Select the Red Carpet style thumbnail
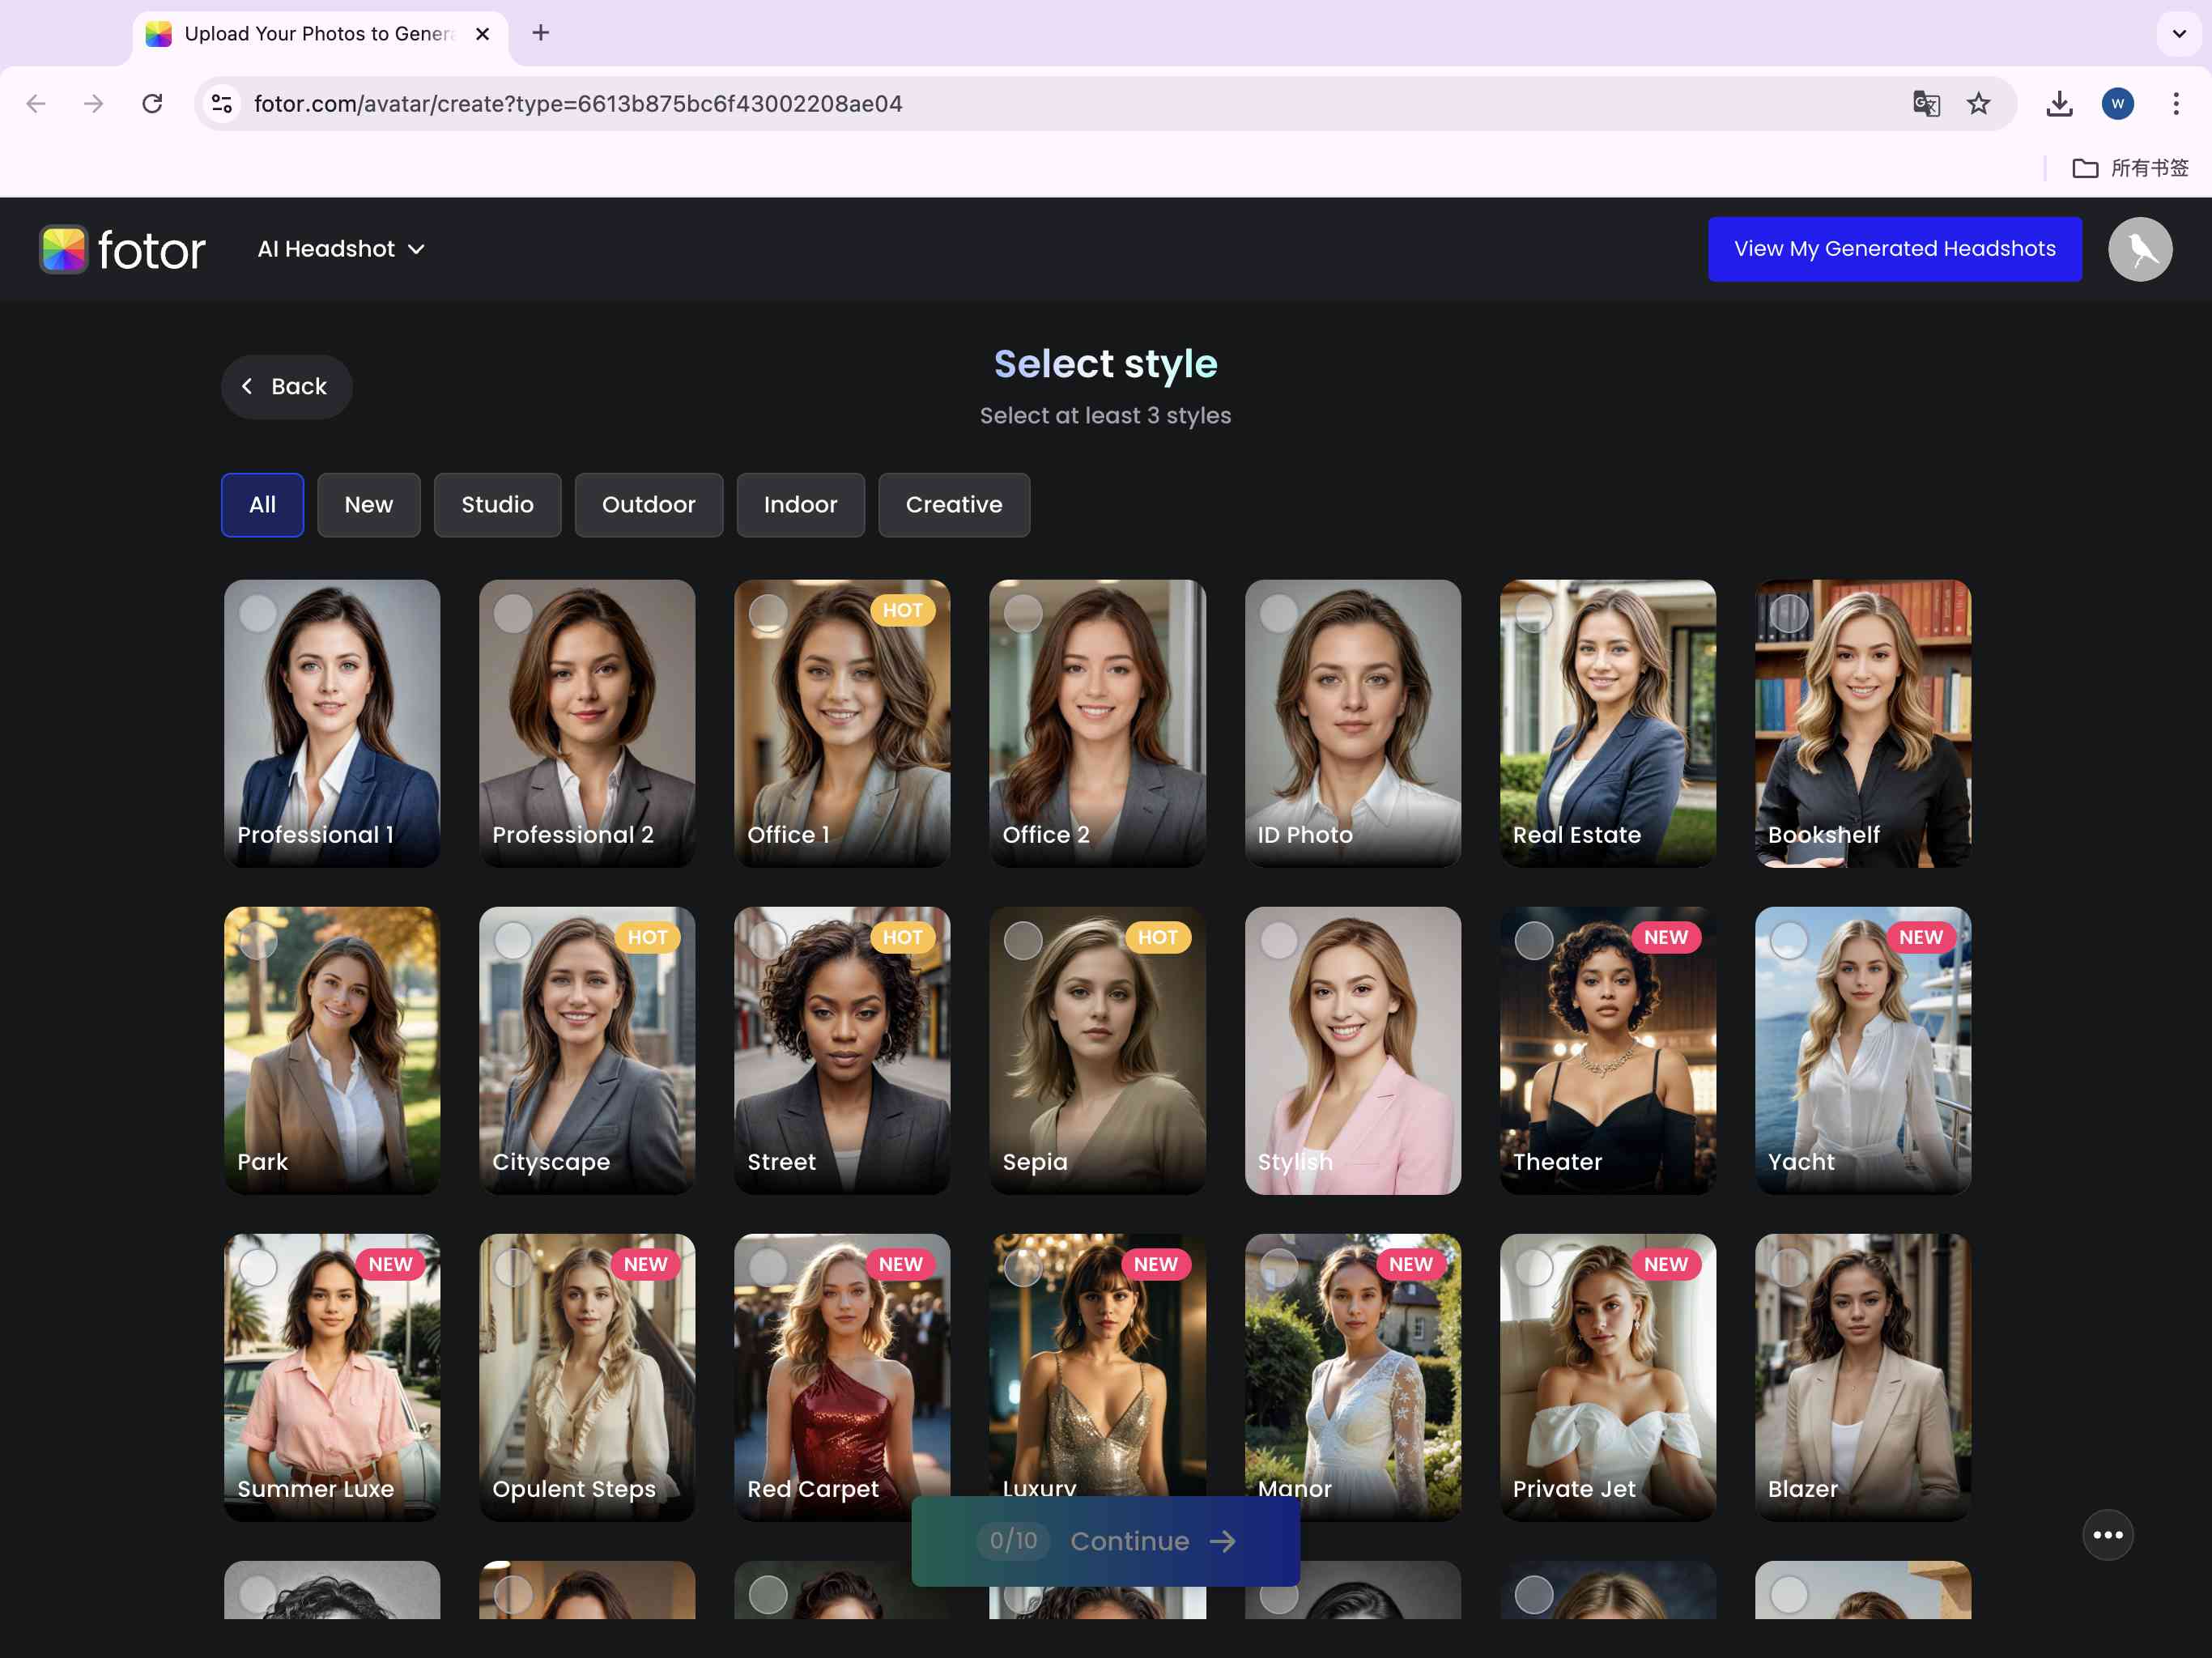The image size is (2212, 1658). point(842,1378)
